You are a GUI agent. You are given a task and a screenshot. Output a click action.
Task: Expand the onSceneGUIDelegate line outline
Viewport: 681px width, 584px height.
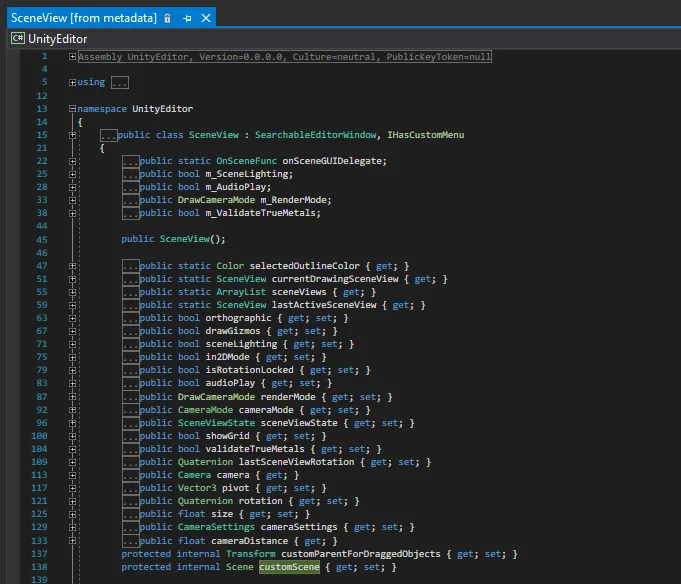click(x=73, y=162)
